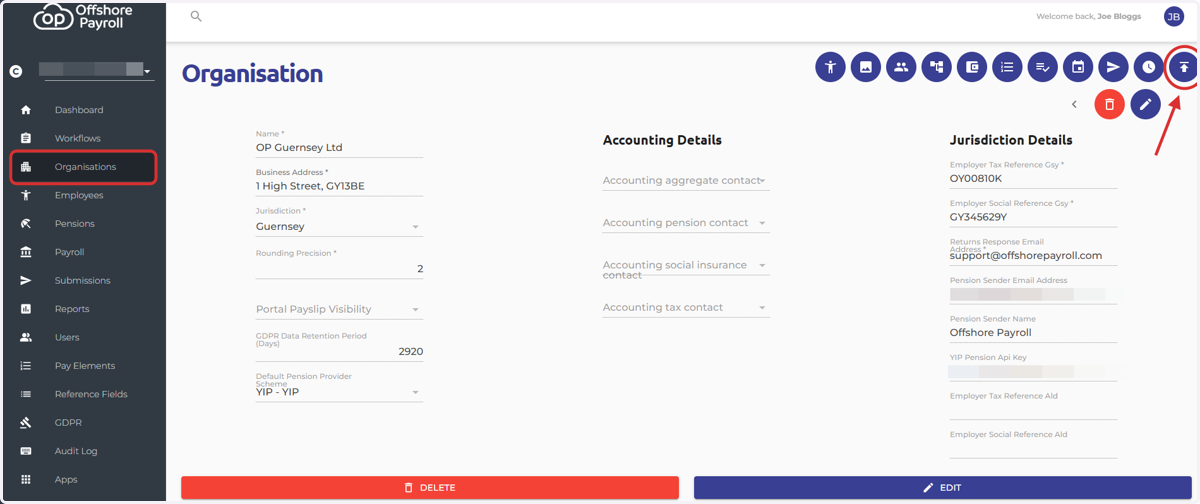Screen dimensions: 1200x504
Task: Open the Portal Payslip Visibility dropdown
Action: pyautogui.click(x=339, y=310)
